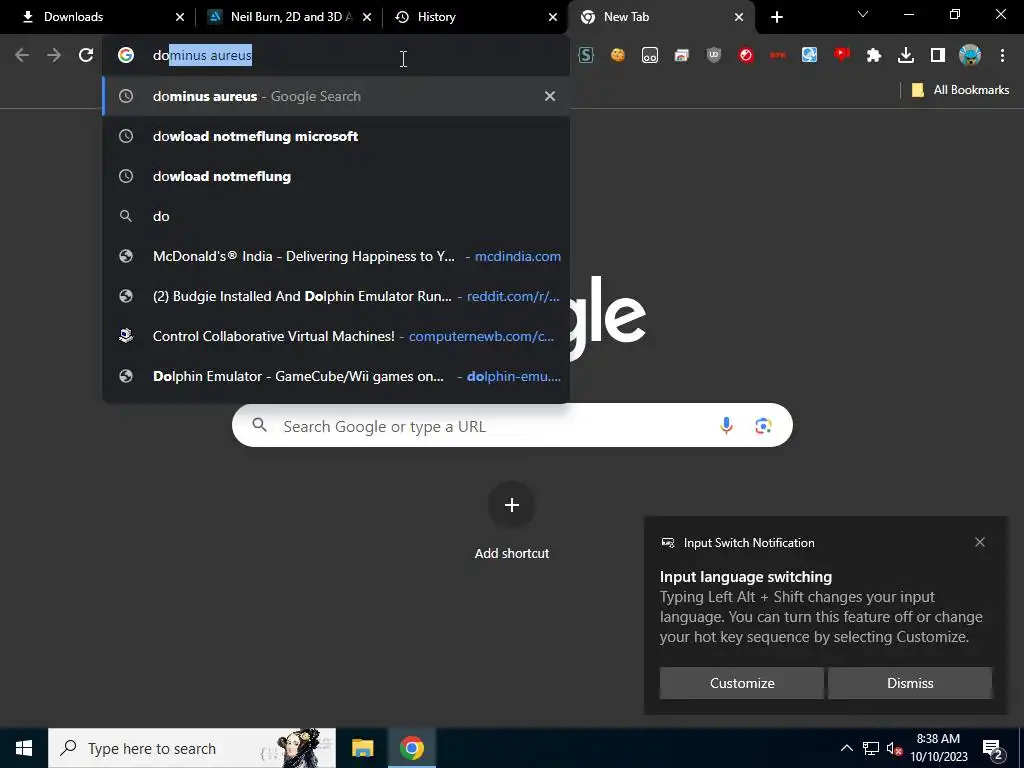The width and height of the screenshot is (1024, 768).
Task: Select the plain 'do' search suggestion
Action: pyautogui.click(x=336, y=216)
